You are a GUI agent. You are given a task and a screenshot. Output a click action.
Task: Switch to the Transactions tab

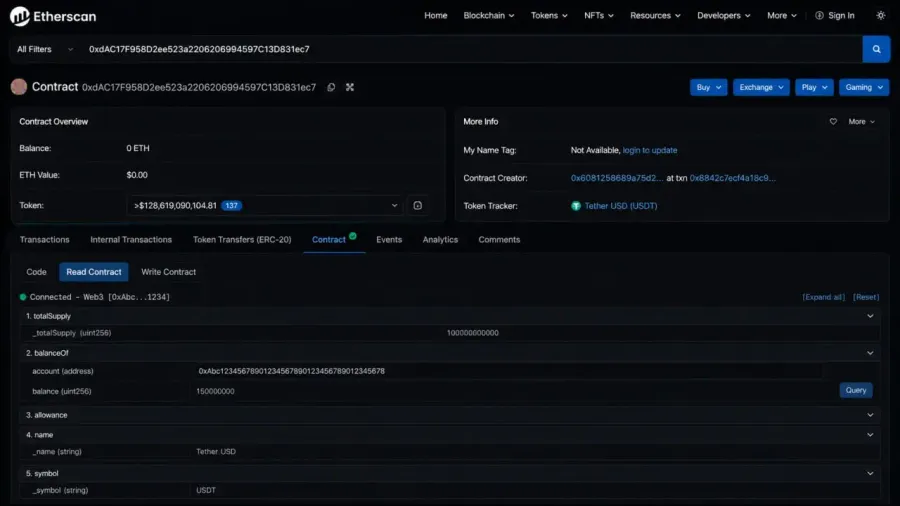(x=44, y=240)
